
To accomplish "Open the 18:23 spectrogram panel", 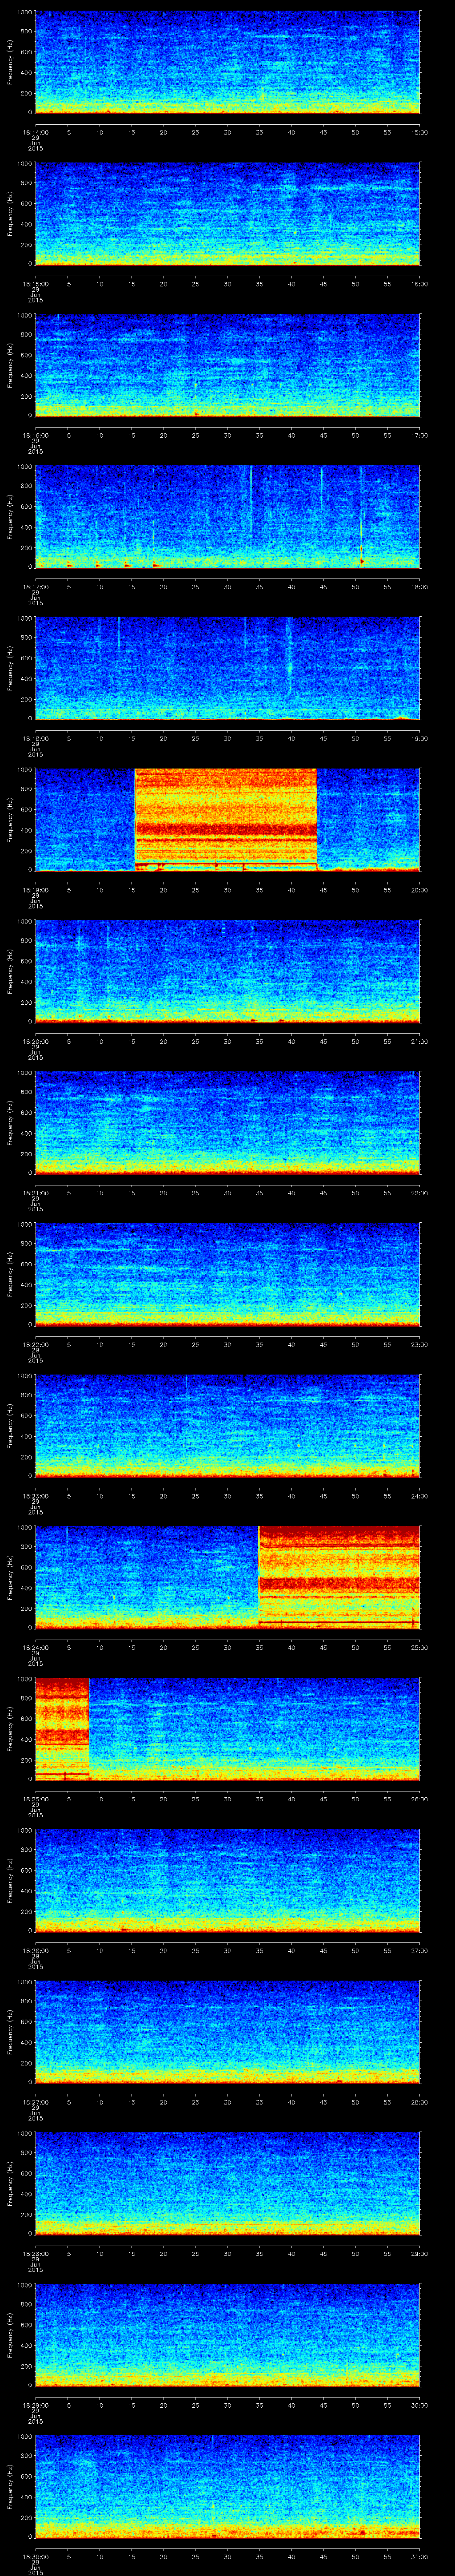I will point(227,1425).
